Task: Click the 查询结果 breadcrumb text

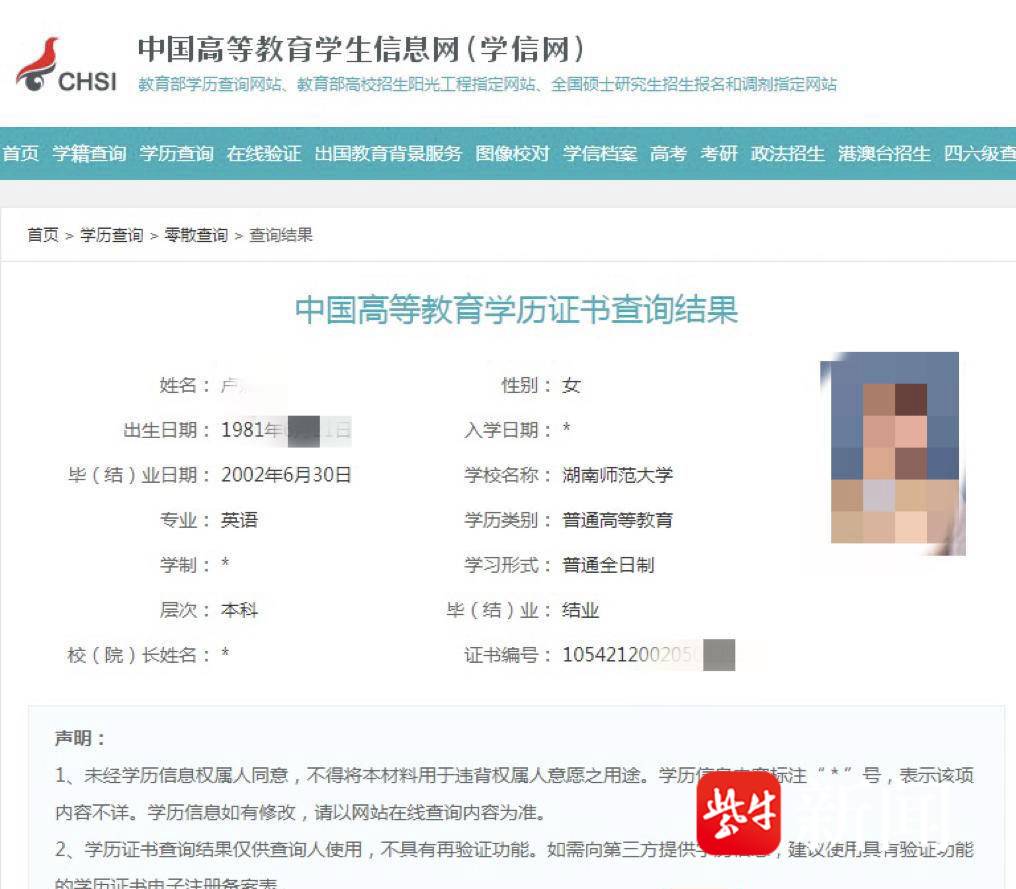Action: pos(281,235)
